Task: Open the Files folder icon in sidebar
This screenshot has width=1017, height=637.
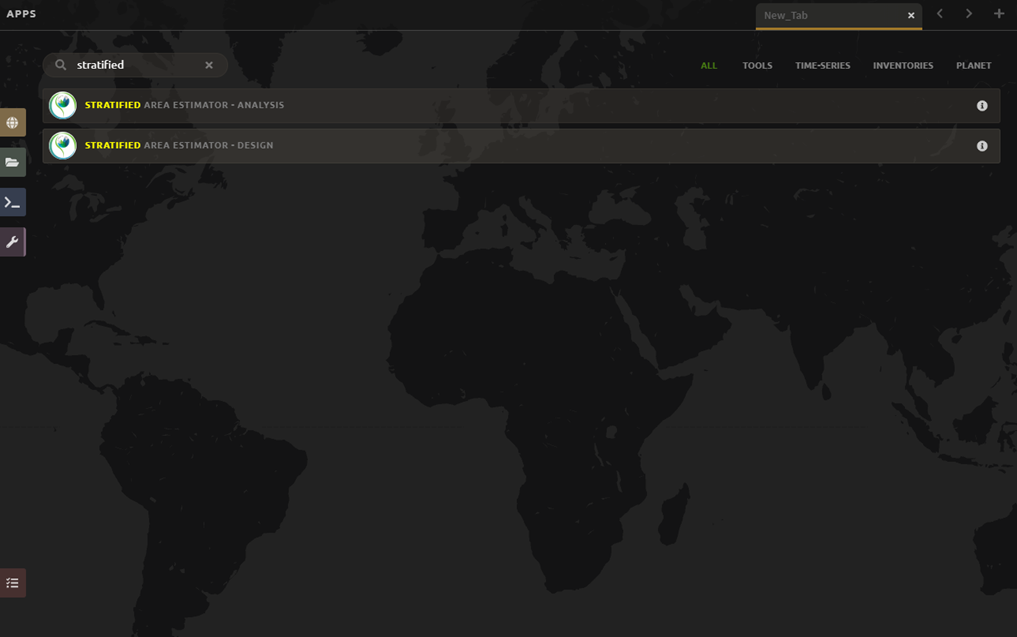Action: [12, 162]
